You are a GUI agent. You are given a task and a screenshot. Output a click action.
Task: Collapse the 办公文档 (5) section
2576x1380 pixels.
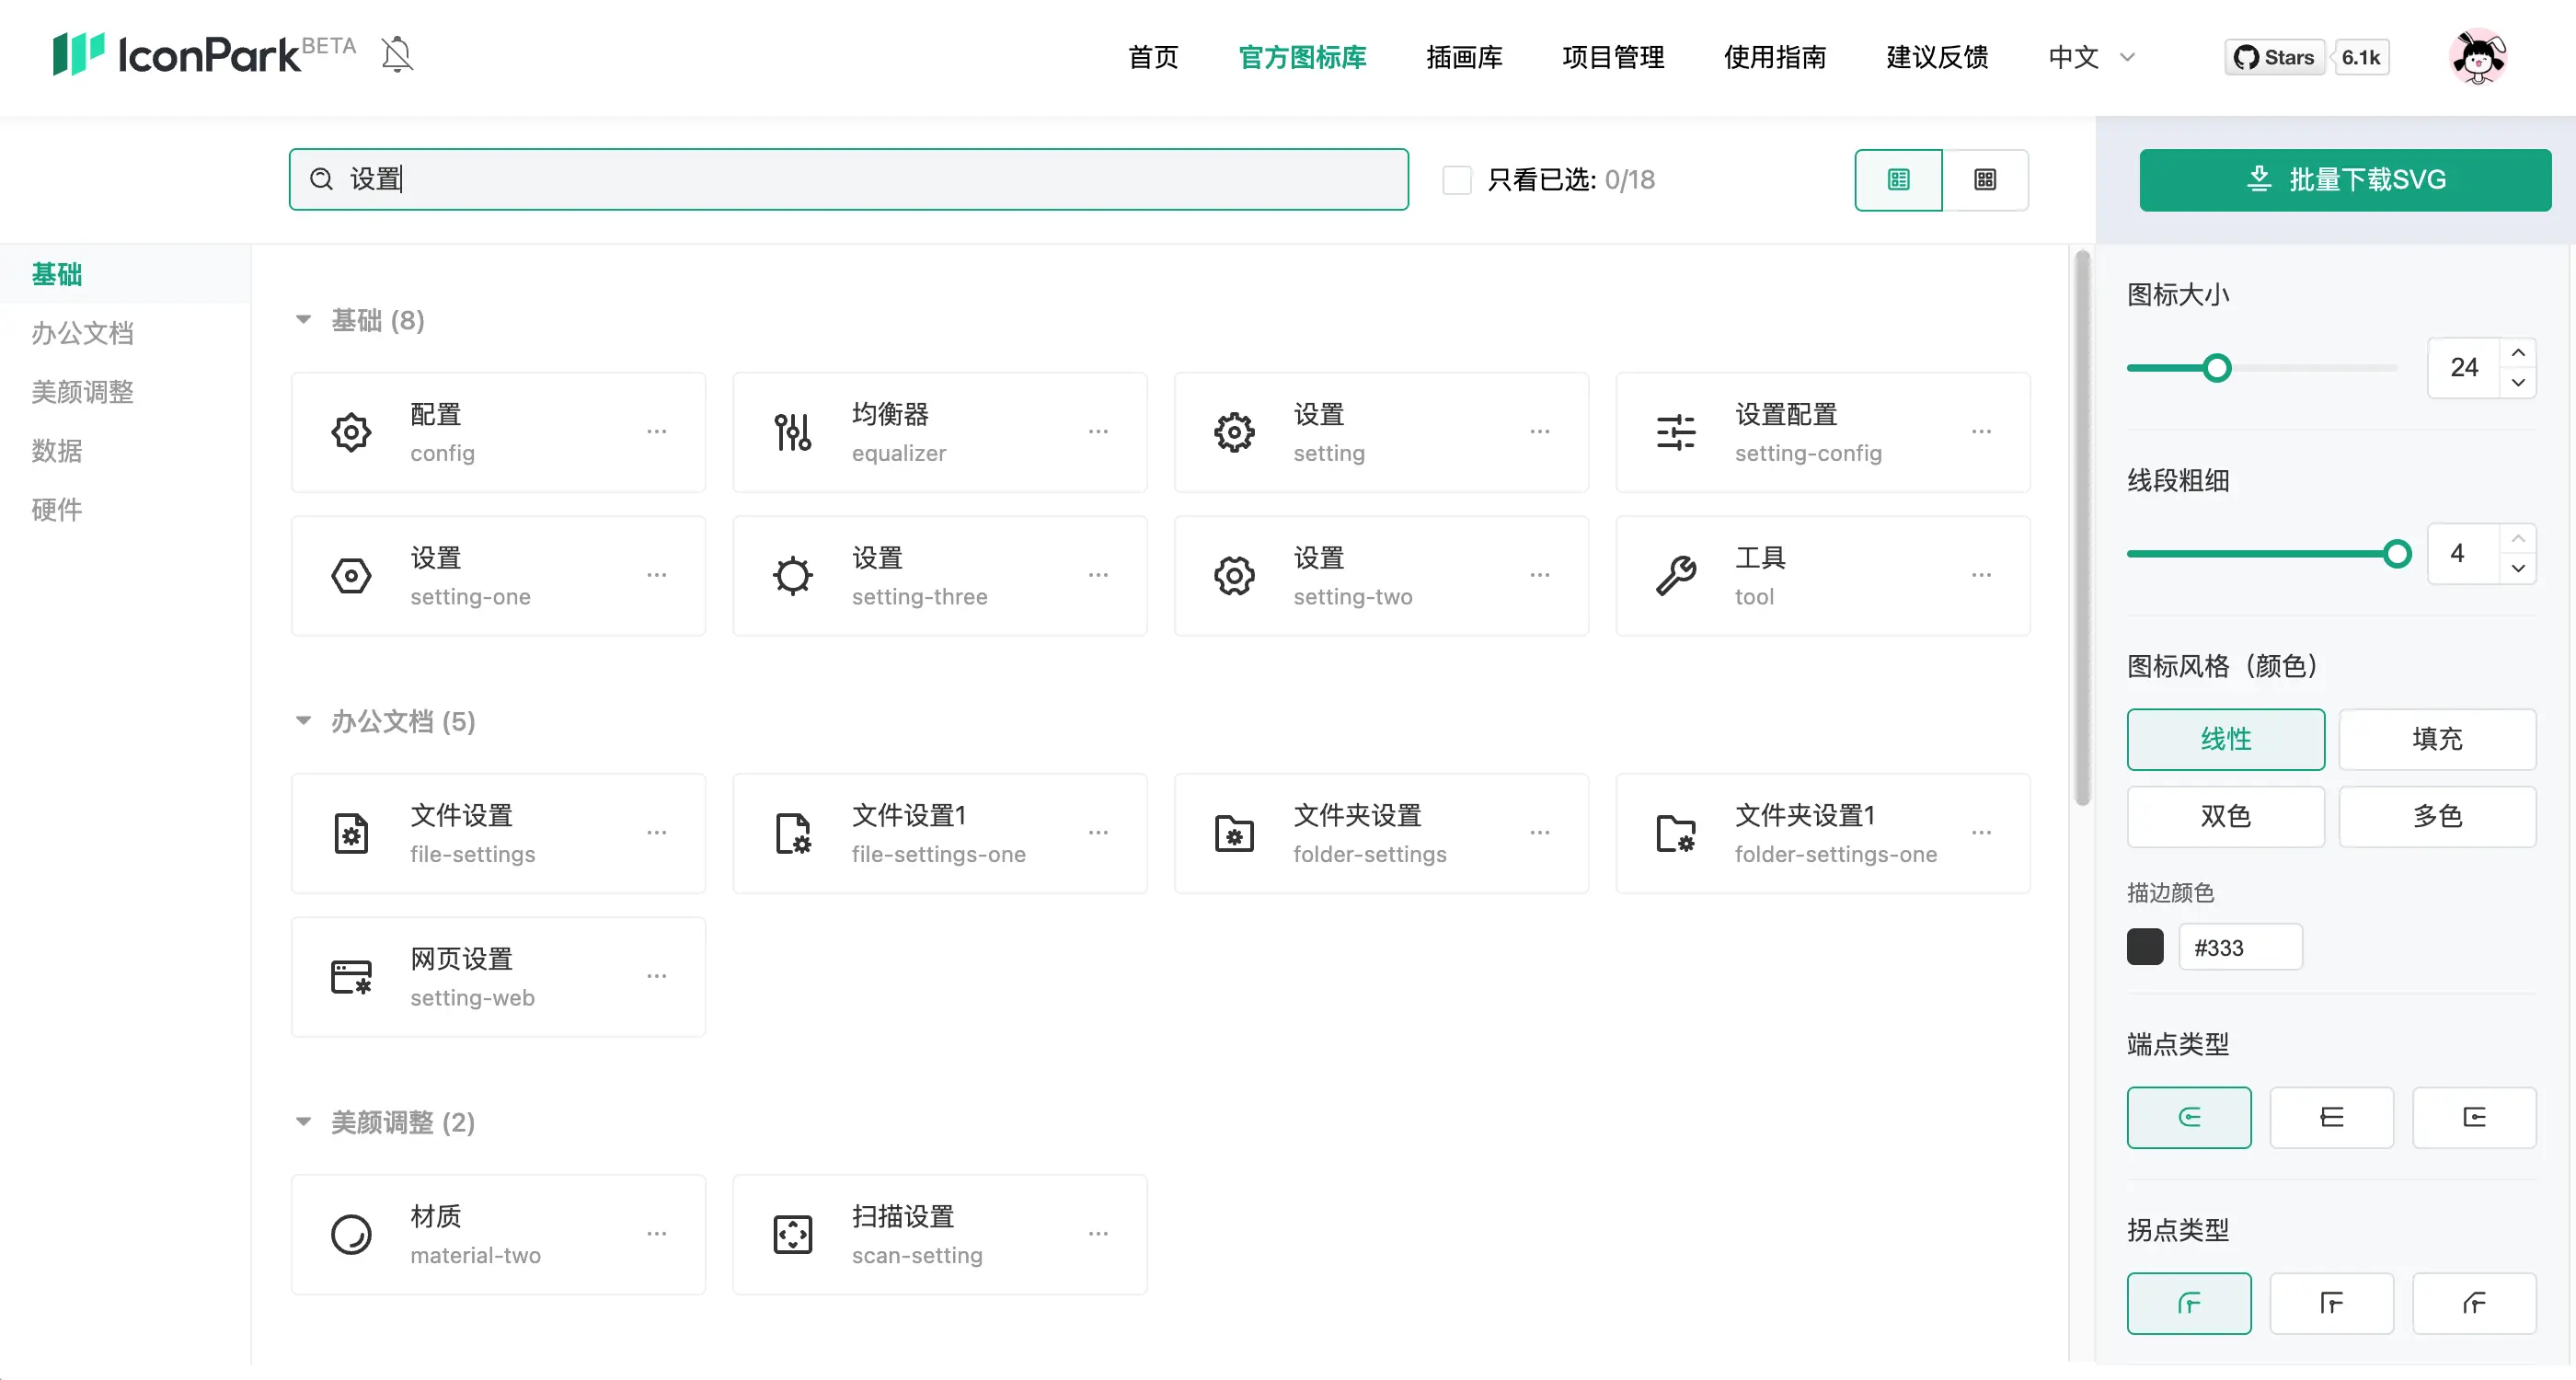[x=303, y=721]
